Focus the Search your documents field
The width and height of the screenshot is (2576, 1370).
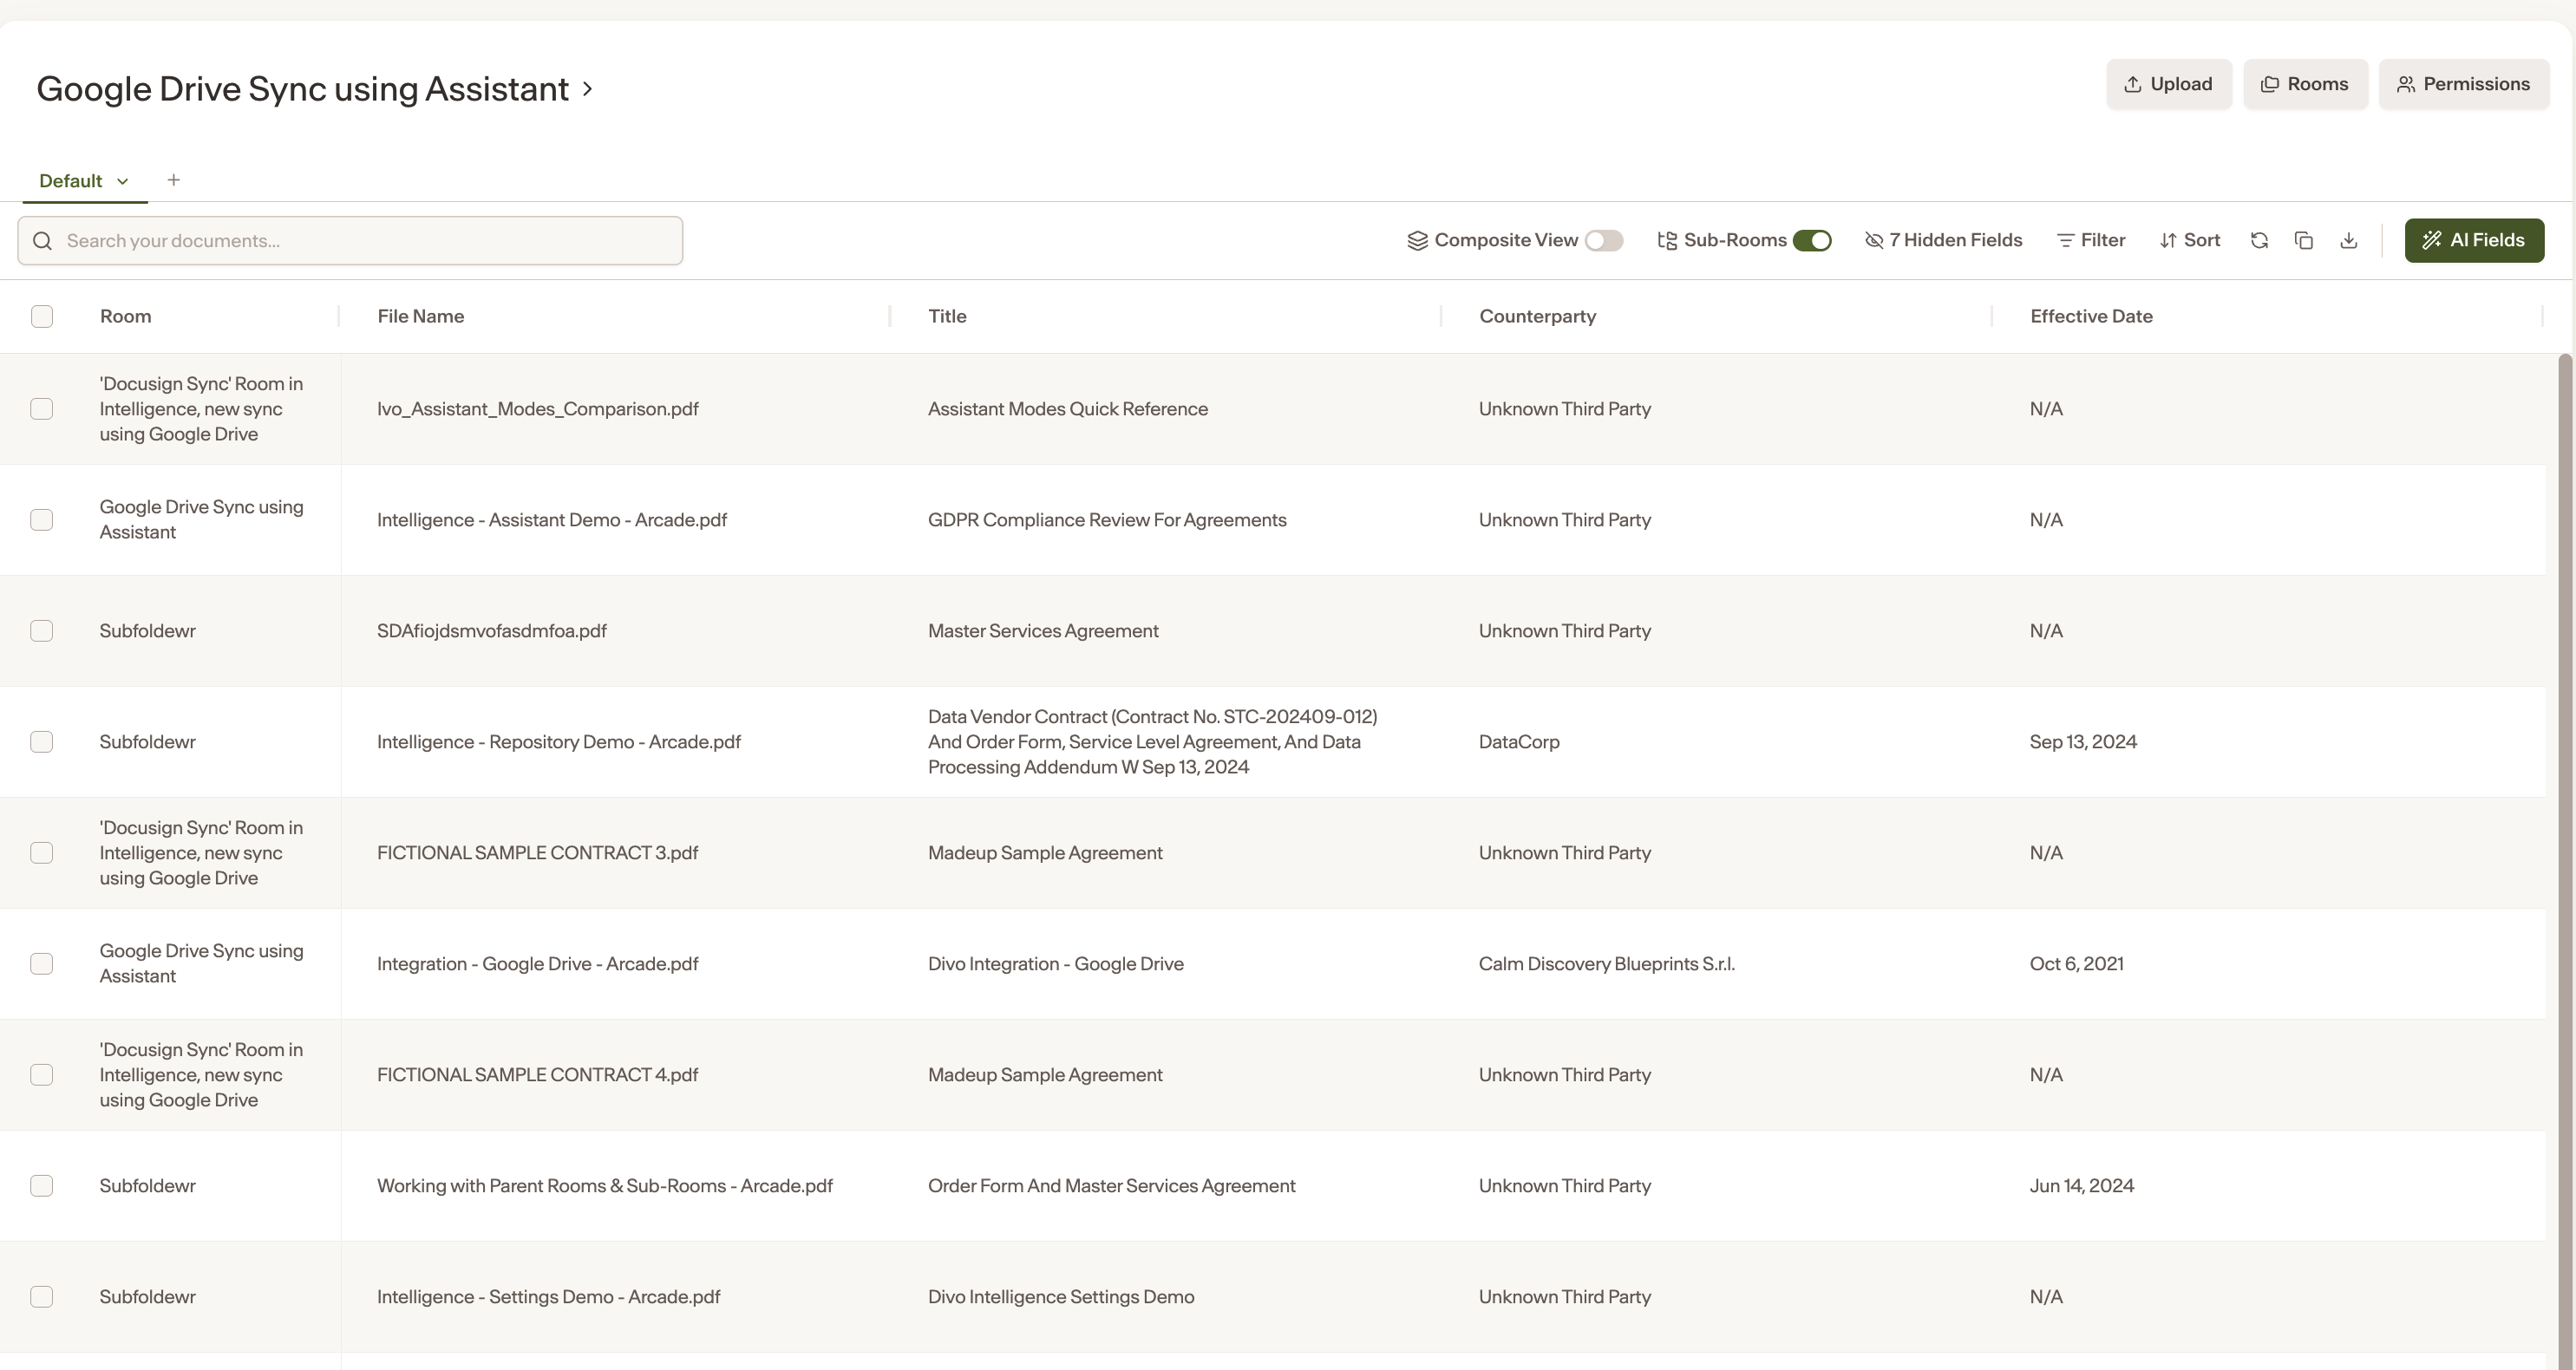[350, 241]
